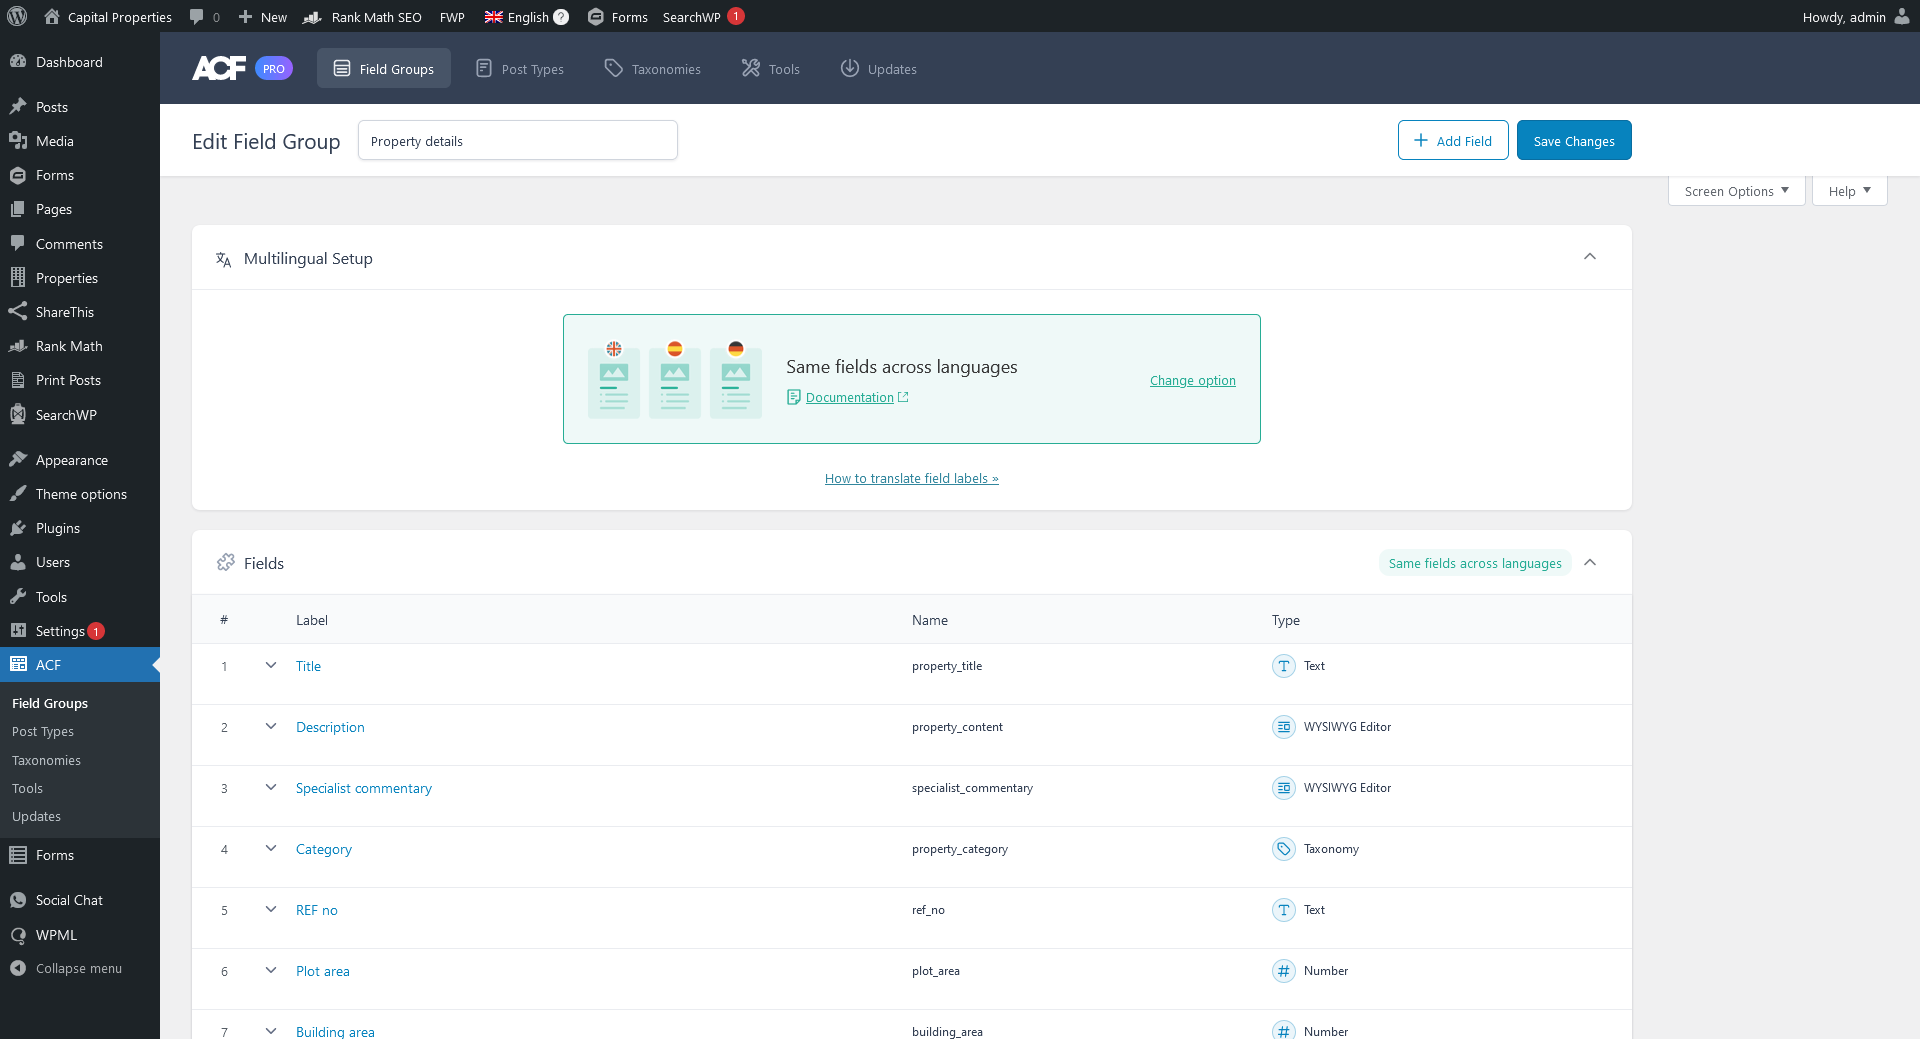Click the SearchWP notification badge

pyautogui.click(x=736, y=16)
